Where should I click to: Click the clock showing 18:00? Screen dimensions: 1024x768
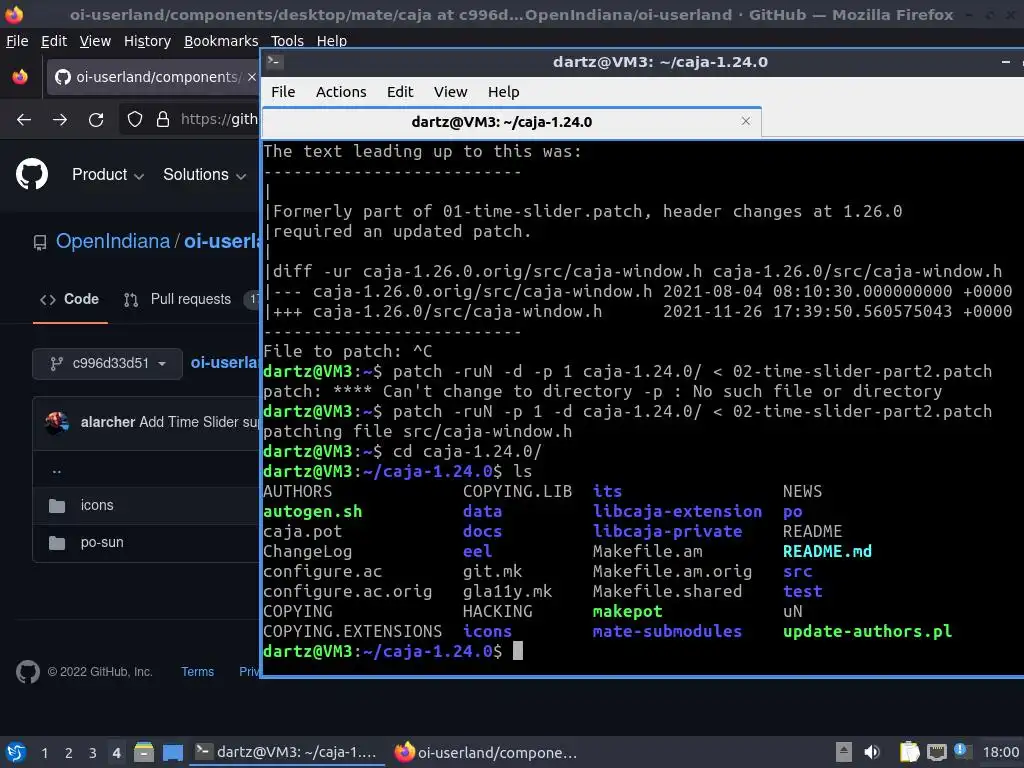tap(1001, 752)
